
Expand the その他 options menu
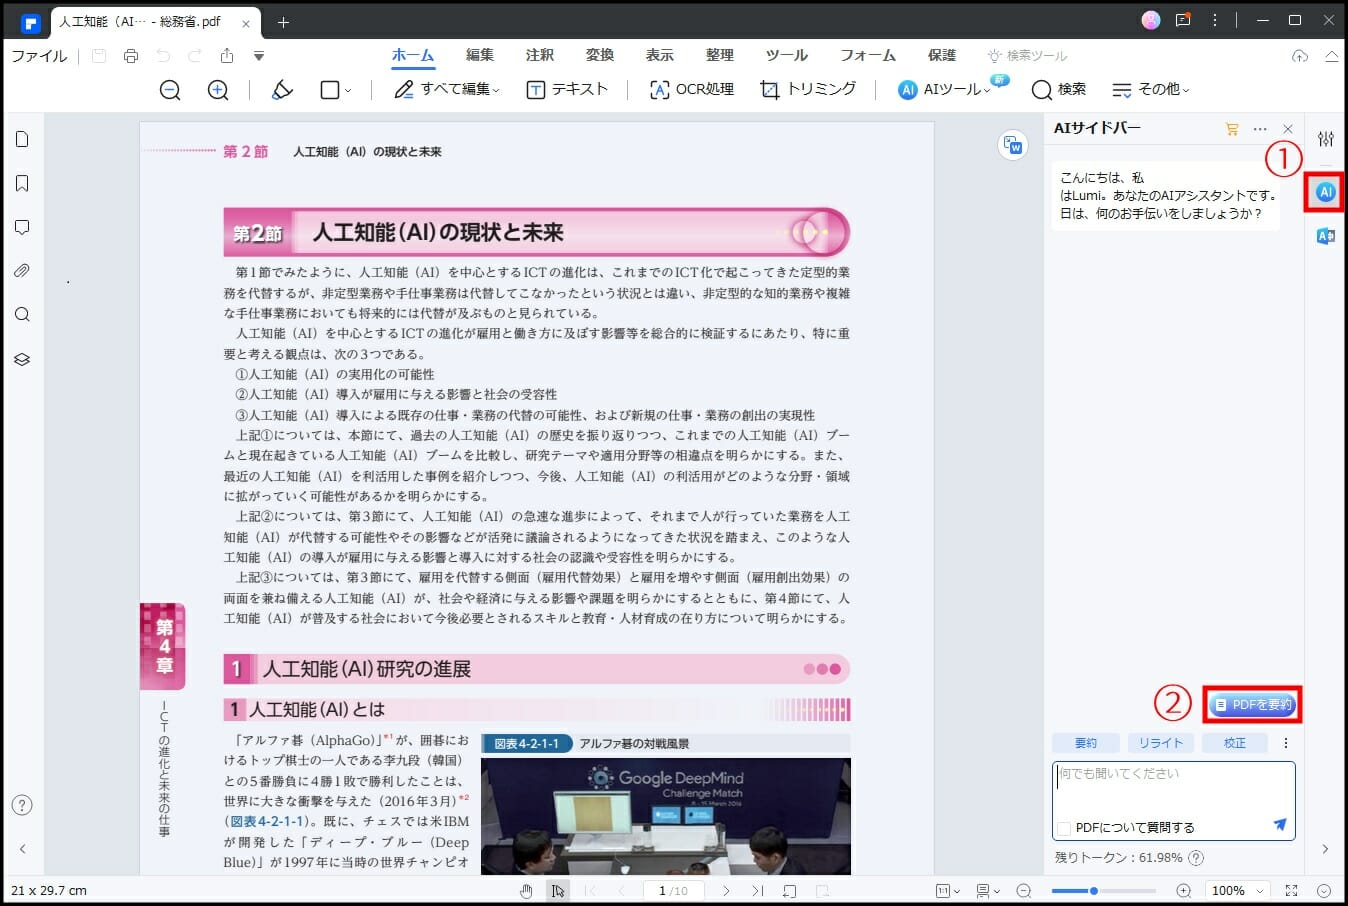click(x=1150, y=89)
